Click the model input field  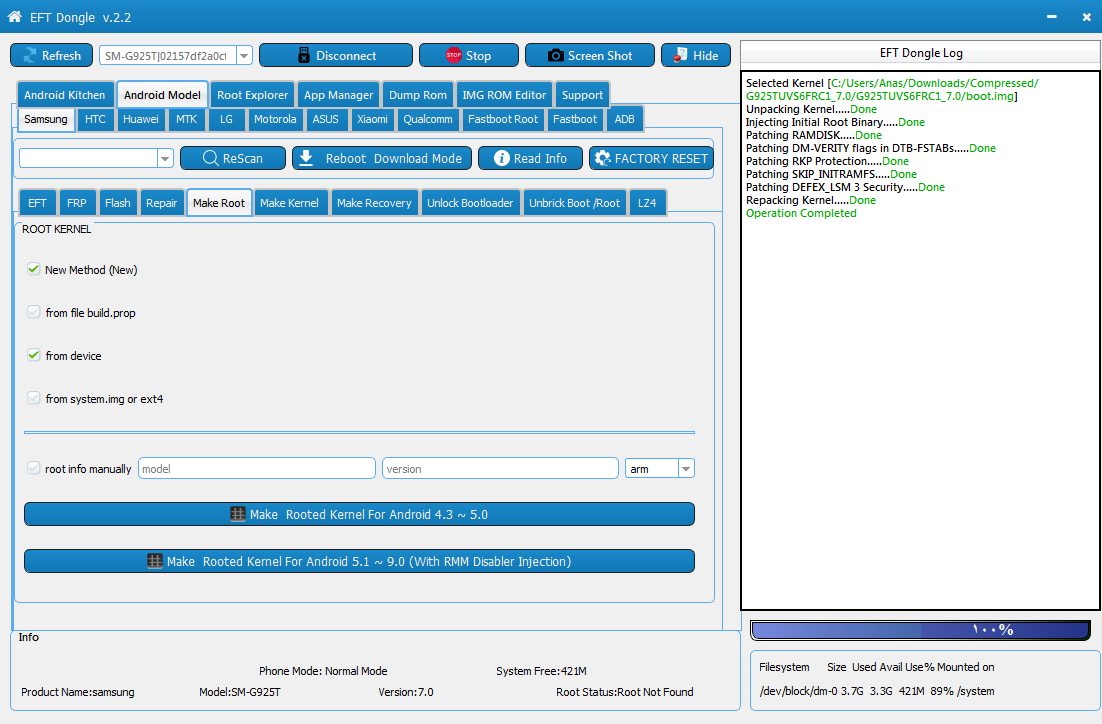(257, 468)
